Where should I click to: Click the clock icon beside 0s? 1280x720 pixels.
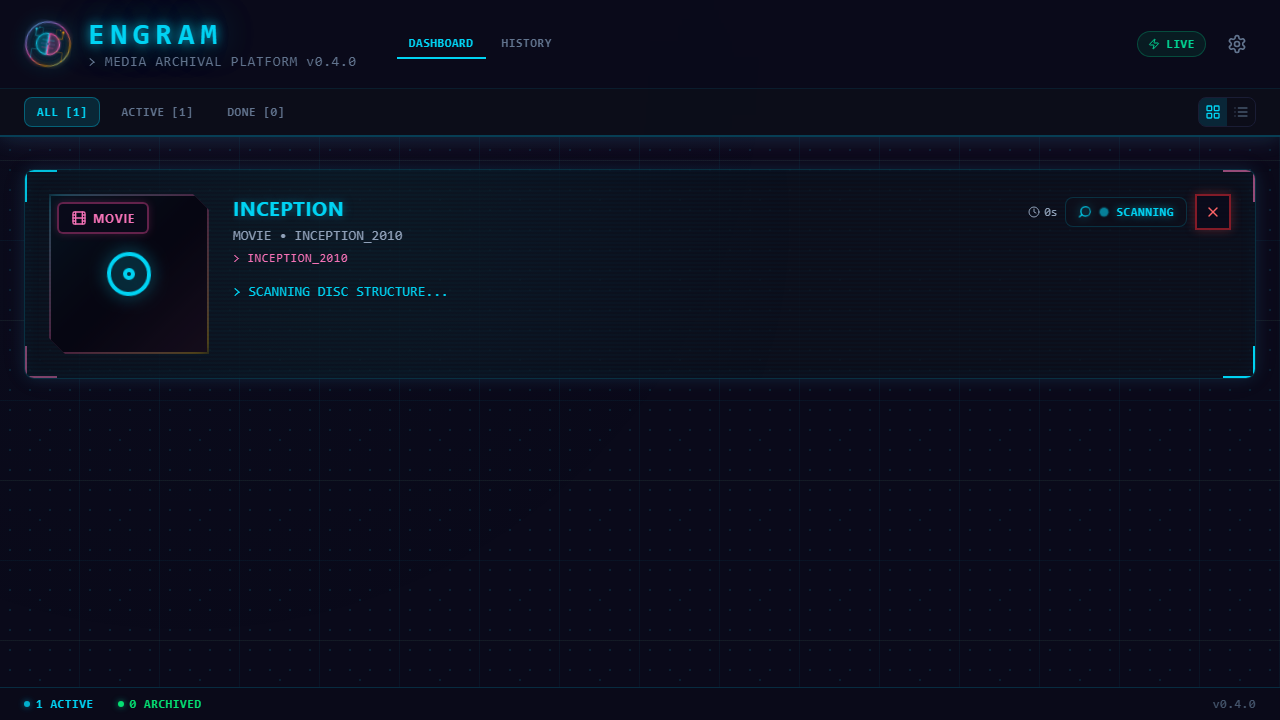coord(1034,212)
